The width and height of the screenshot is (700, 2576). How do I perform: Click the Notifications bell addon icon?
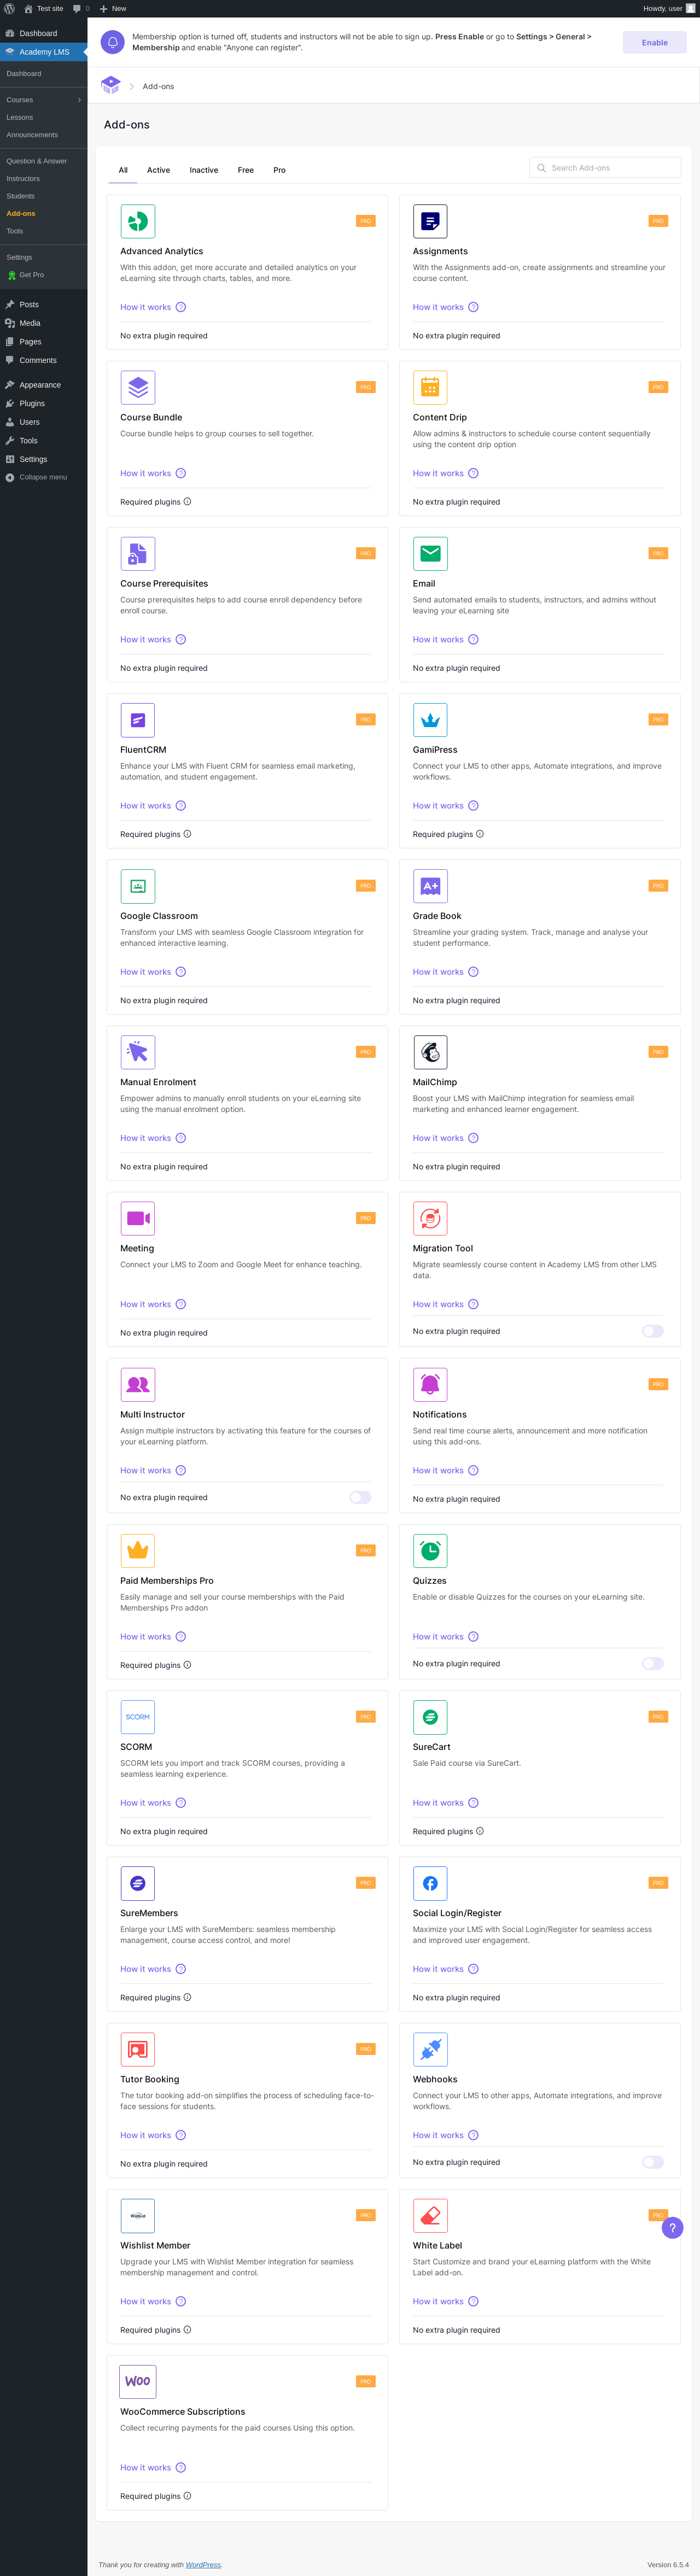pos(430,1384)
